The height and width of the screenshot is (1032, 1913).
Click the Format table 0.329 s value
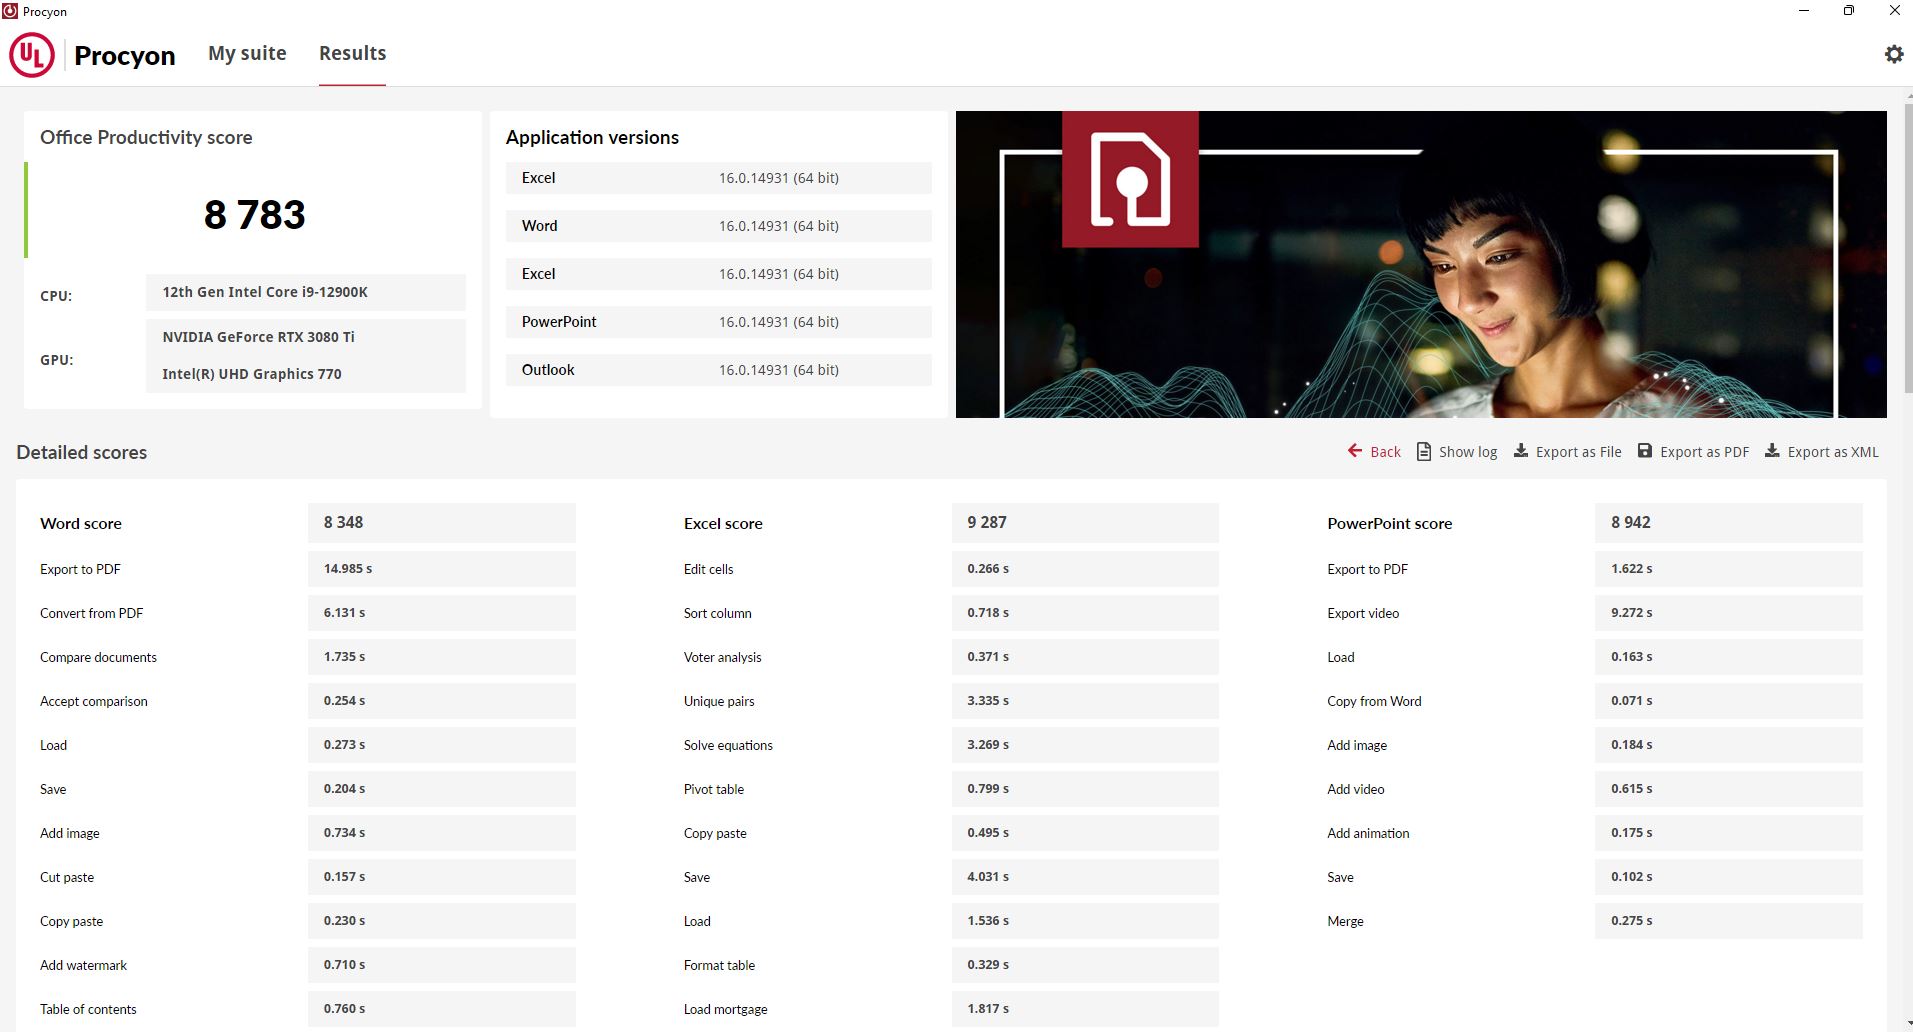(1085, 965)
